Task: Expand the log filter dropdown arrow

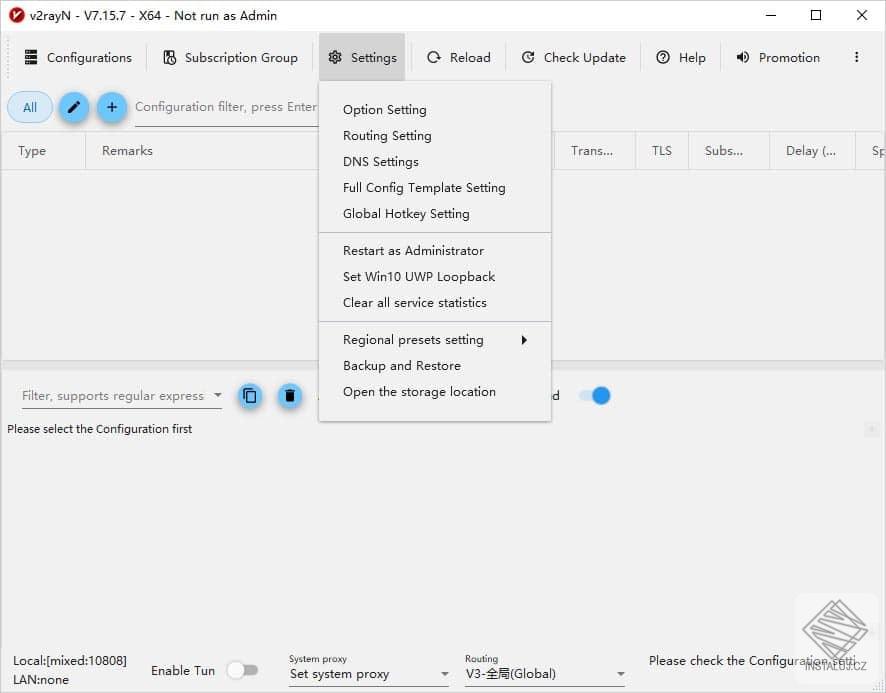Action: 218,395
